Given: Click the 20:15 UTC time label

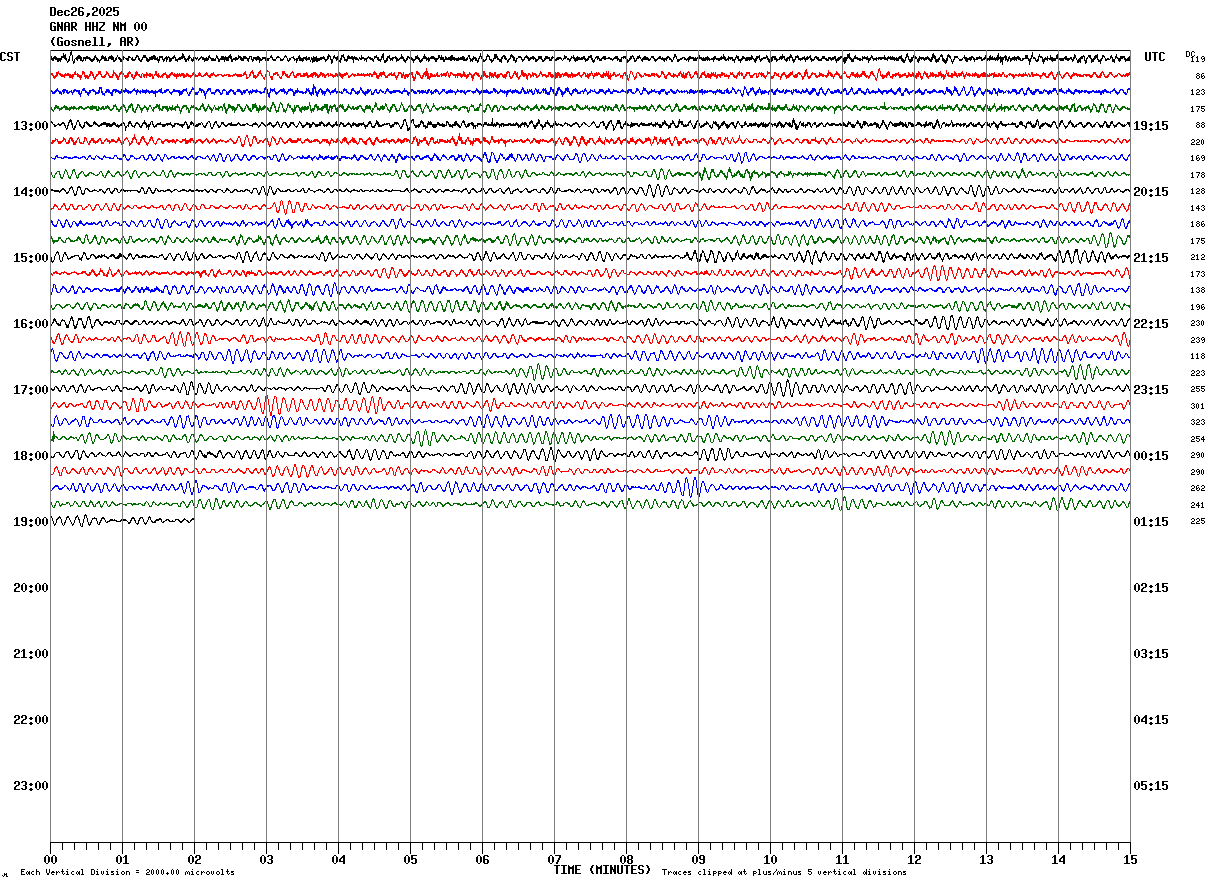Looking at the screenshot, I should pos(1151,192).
